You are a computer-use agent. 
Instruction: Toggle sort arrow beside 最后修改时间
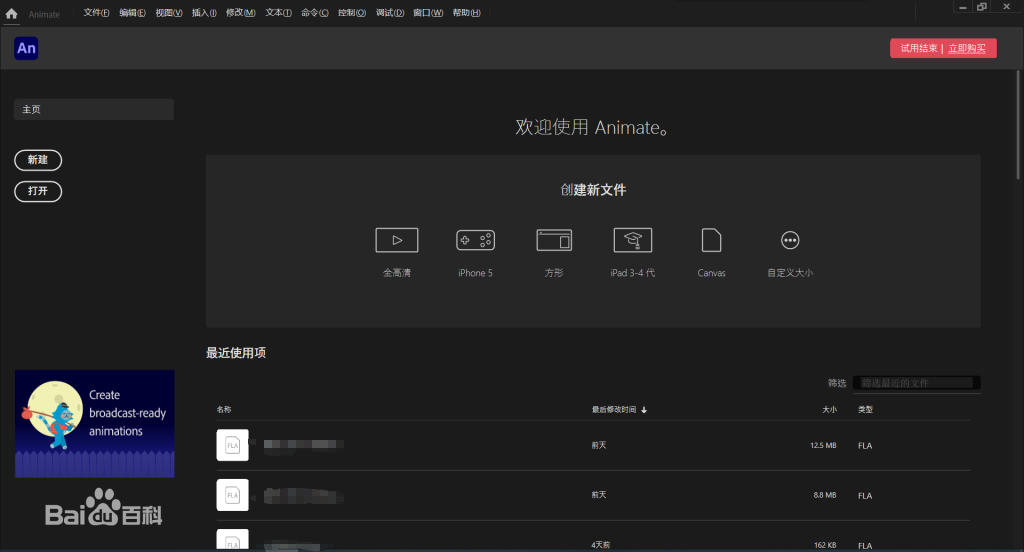click(644, 410)
